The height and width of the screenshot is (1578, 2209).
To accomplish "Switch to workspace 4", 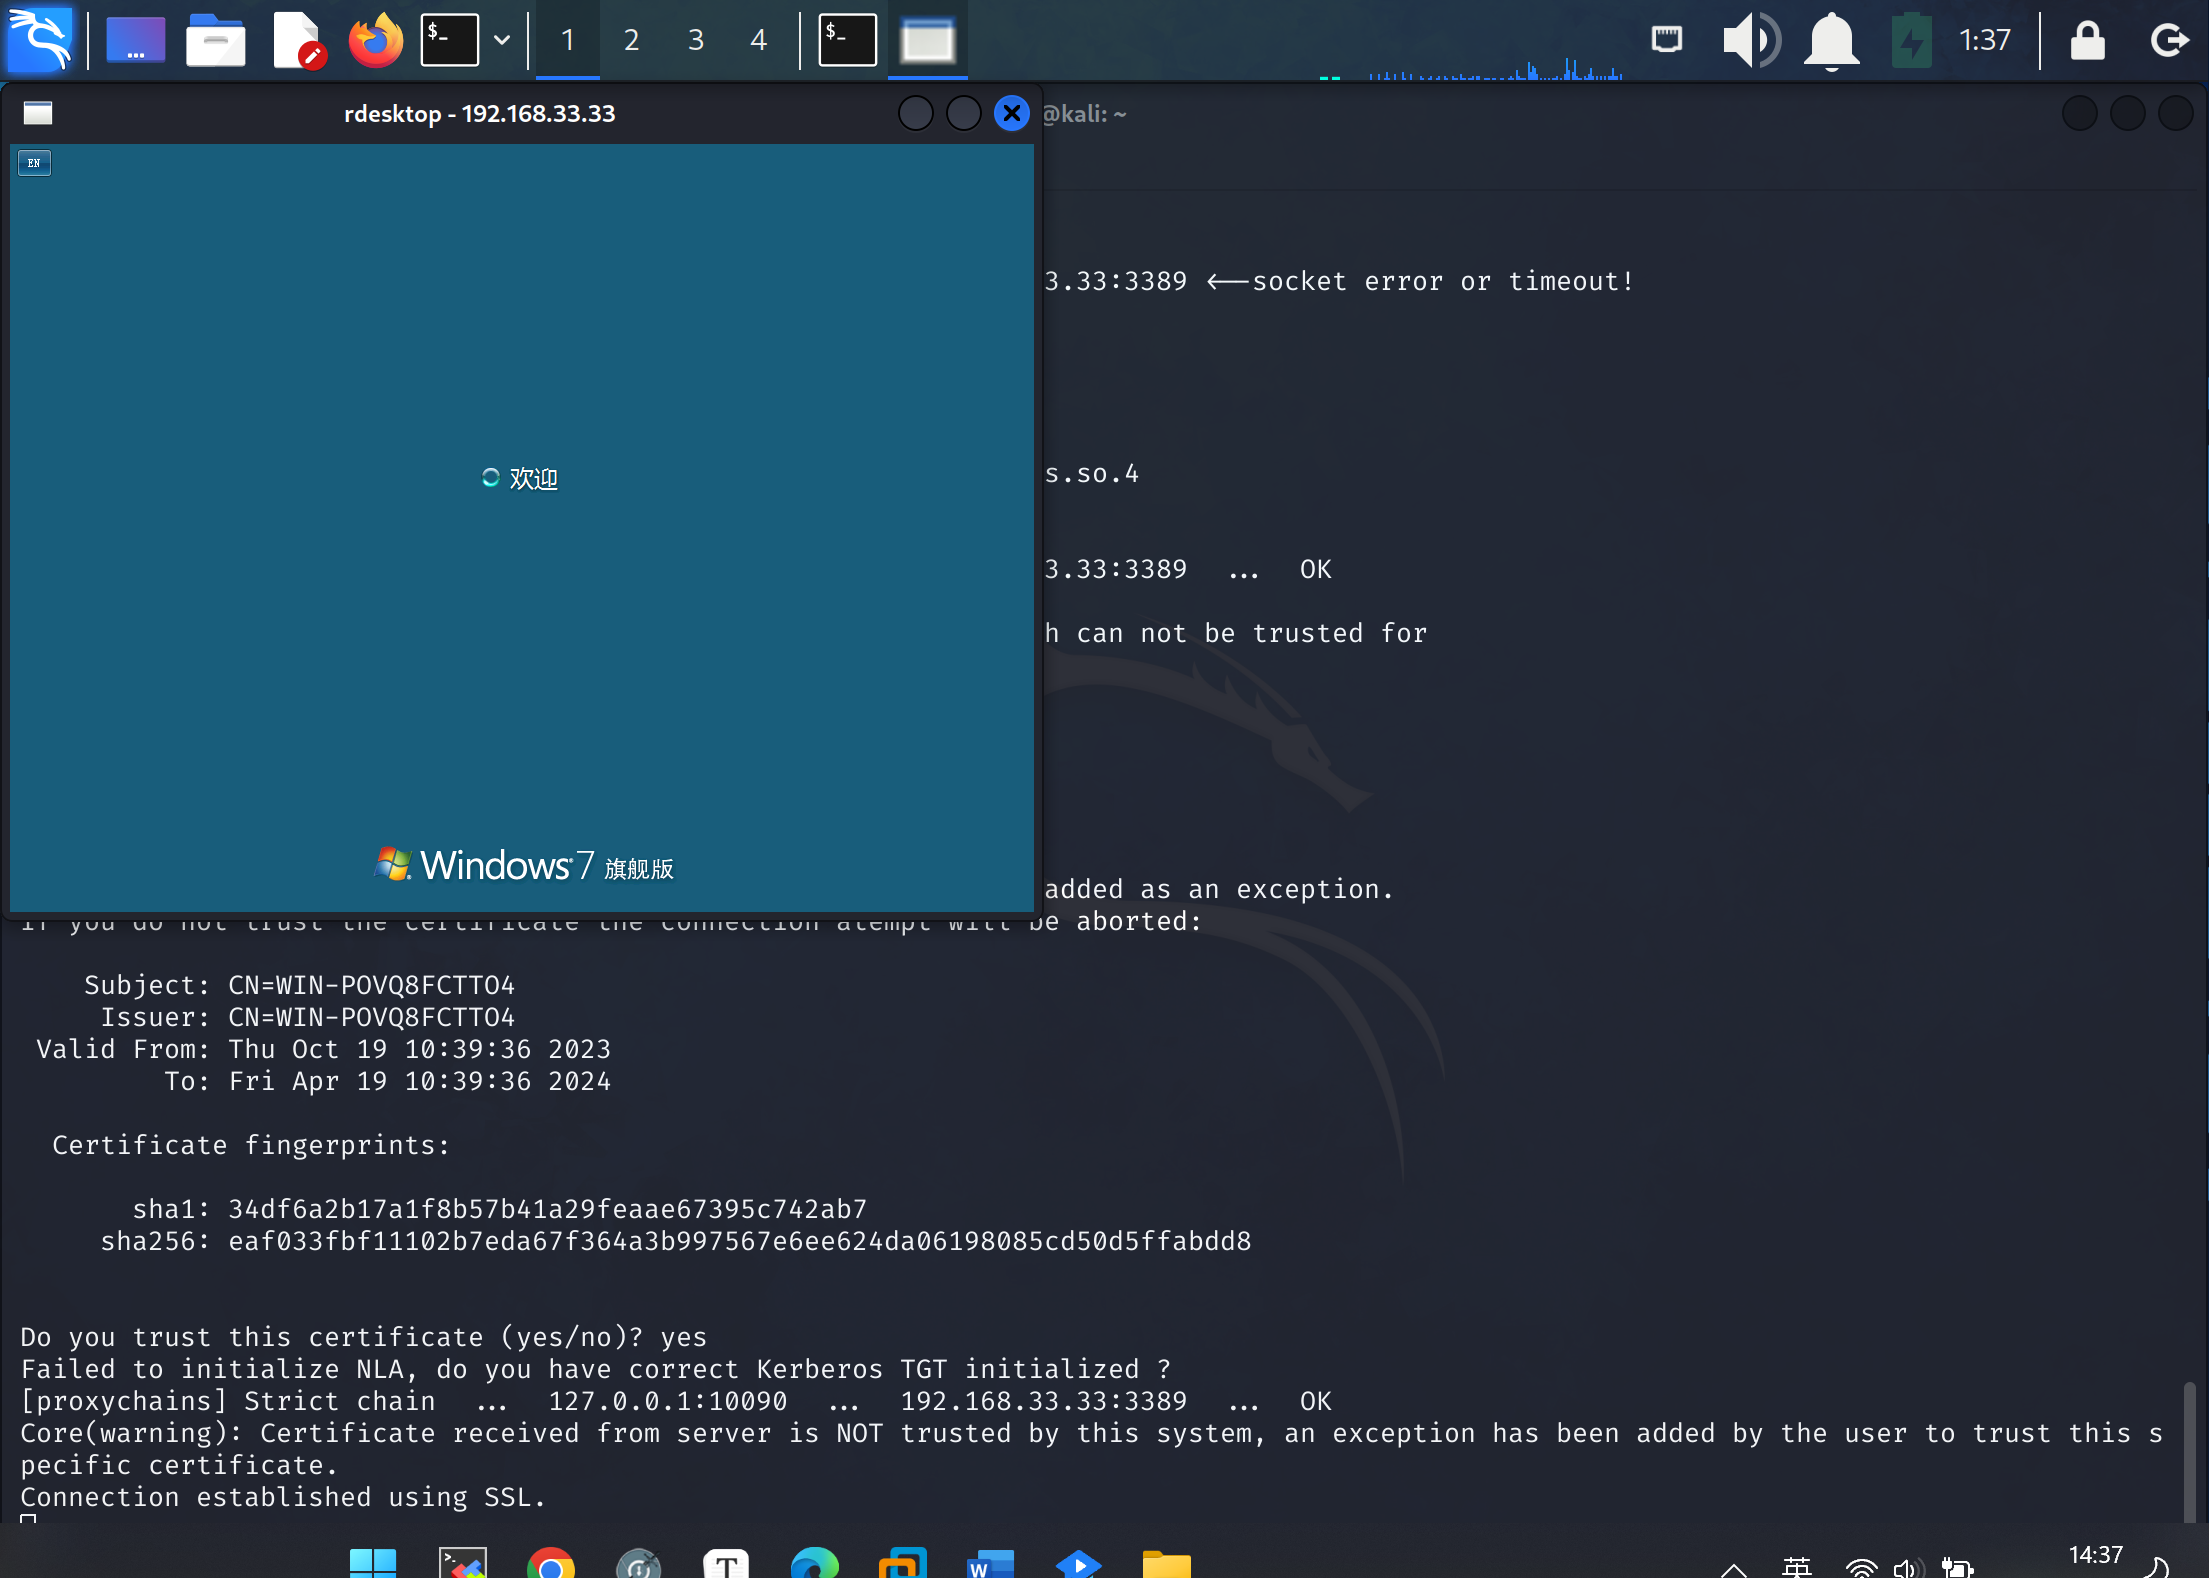I will coord(758,40).
